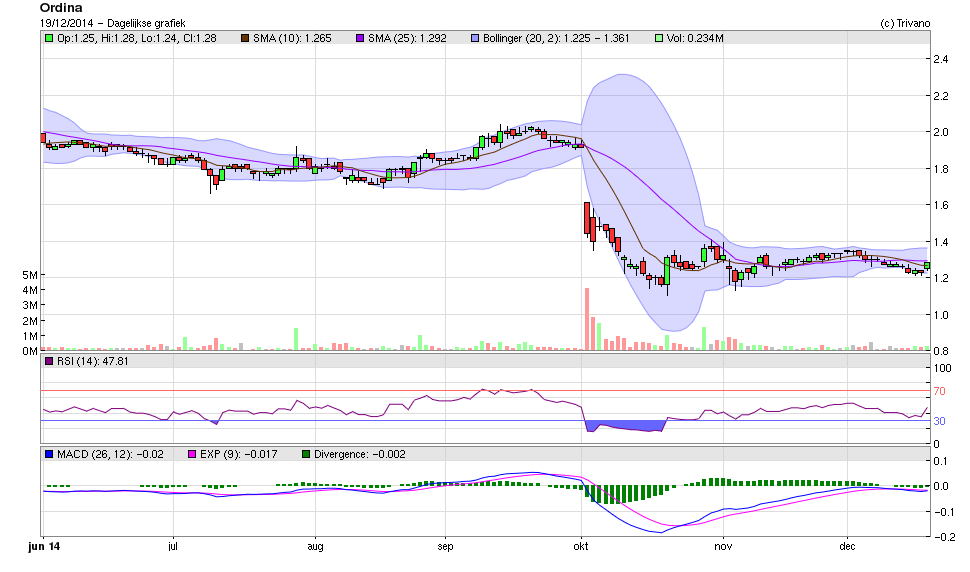Click the 5M volume axis label
Screen dimensions: 970x572
point(30,275)
